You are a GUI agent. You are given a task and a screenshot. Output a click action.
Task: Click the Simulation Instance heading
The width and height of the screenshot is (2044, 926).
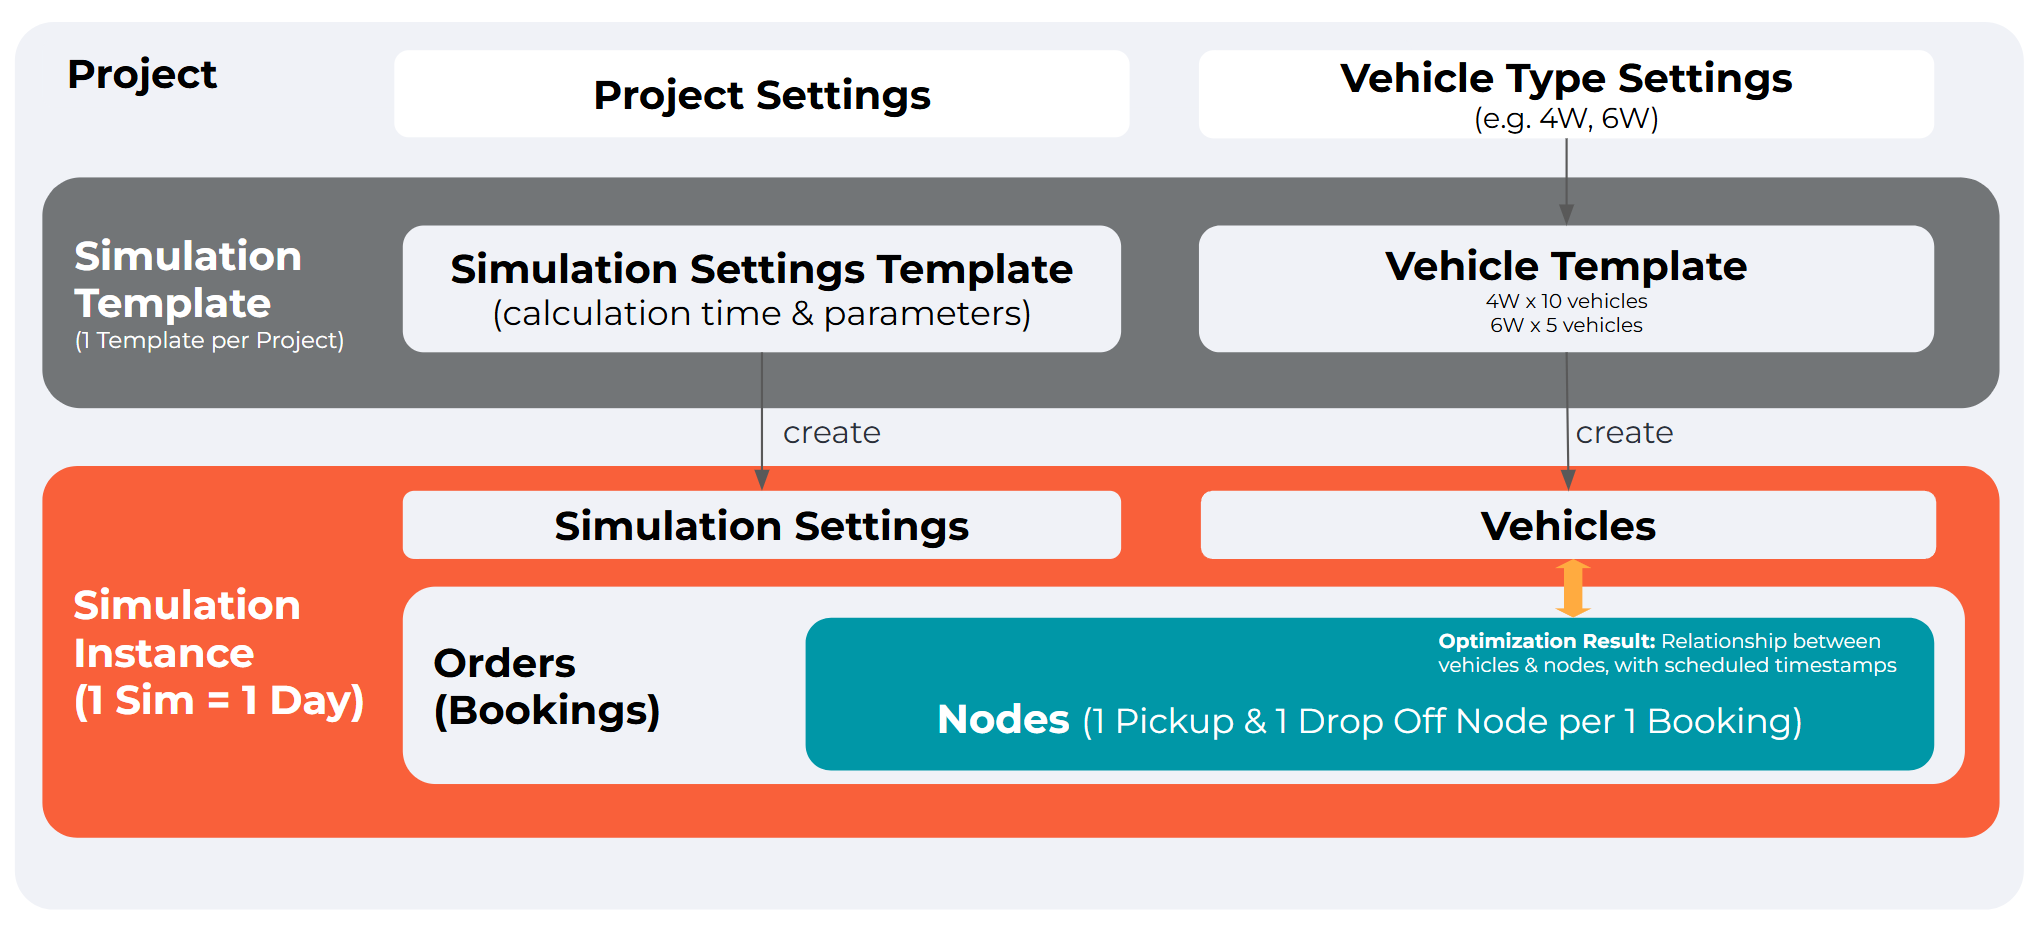(x=218, y=652)
